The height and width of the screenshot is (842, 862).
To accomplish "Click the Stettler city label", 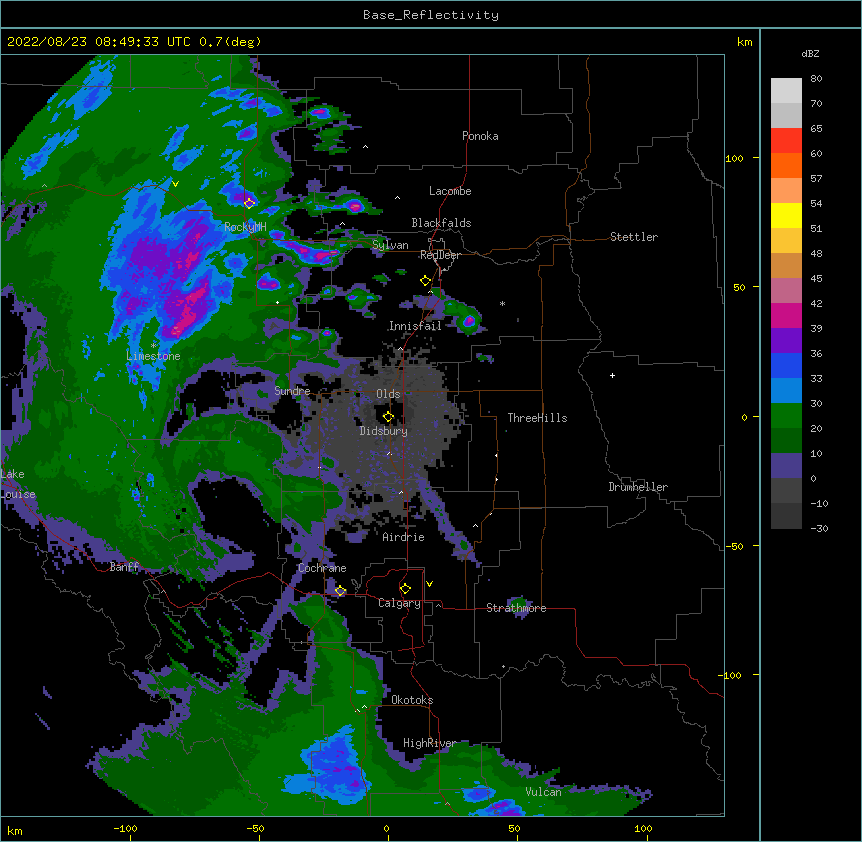I will coord(633,237).
